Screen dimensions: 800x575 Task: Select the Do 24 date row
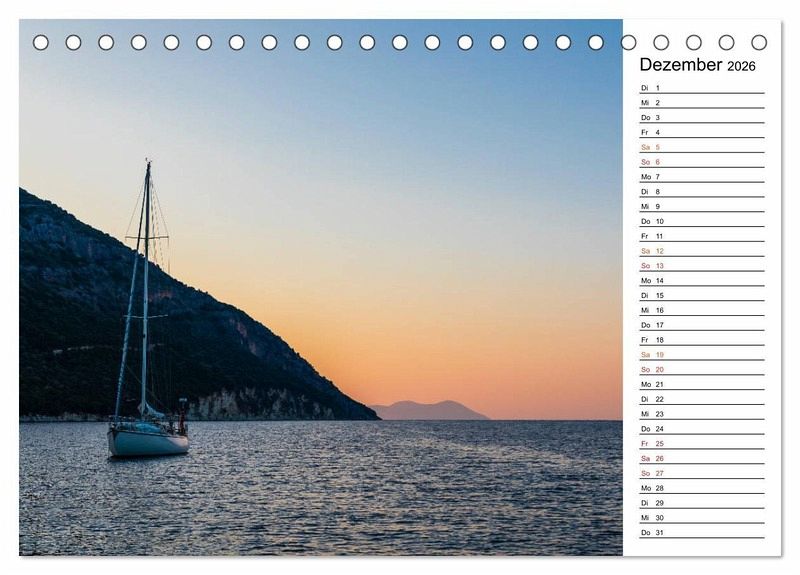[701, 429]
